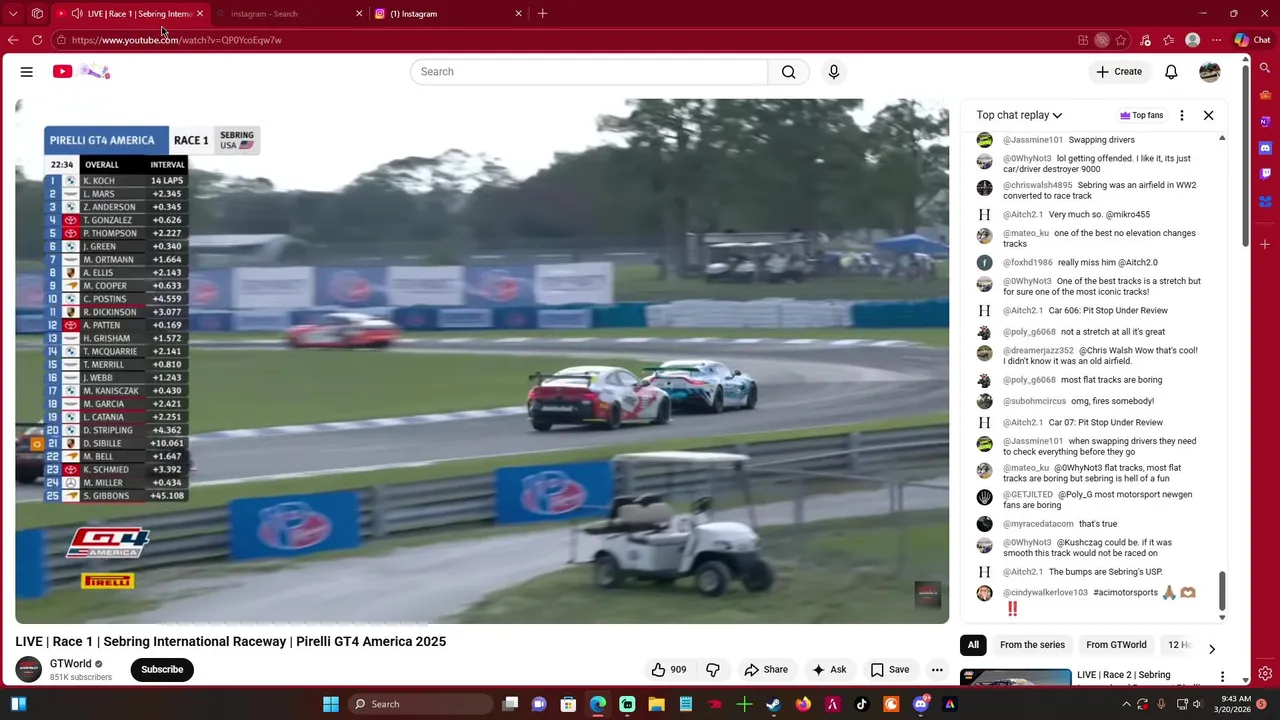Click the search magnifier button

(x=789, y=72)
